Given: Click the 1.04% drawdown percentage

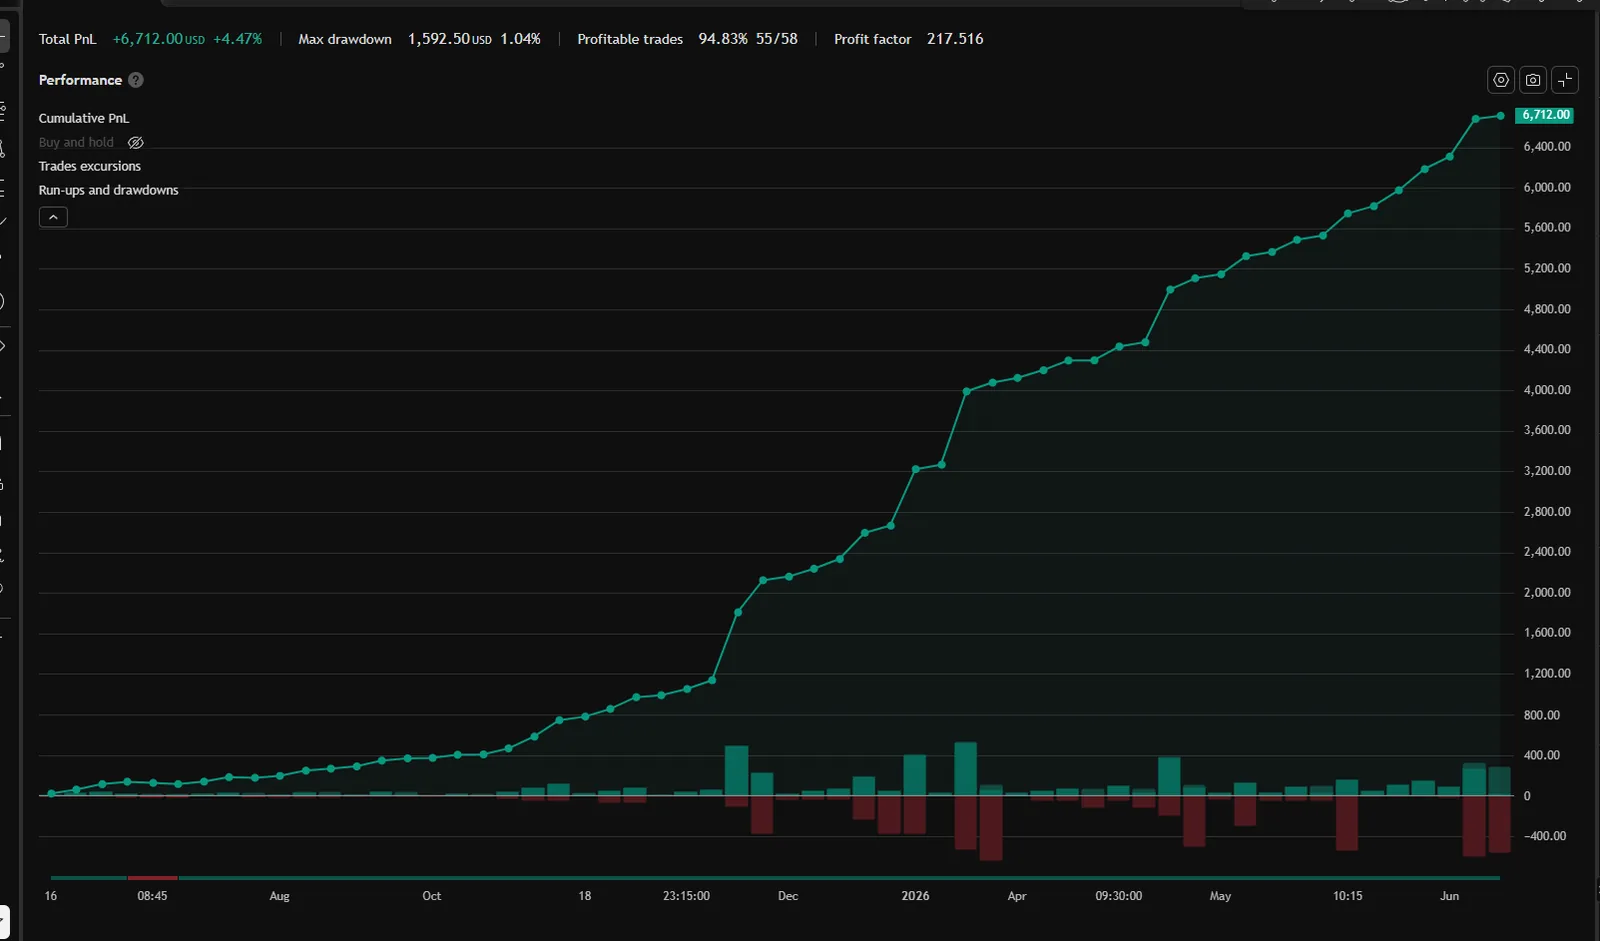Looking at the screenshot, I should tap(520, 39).
